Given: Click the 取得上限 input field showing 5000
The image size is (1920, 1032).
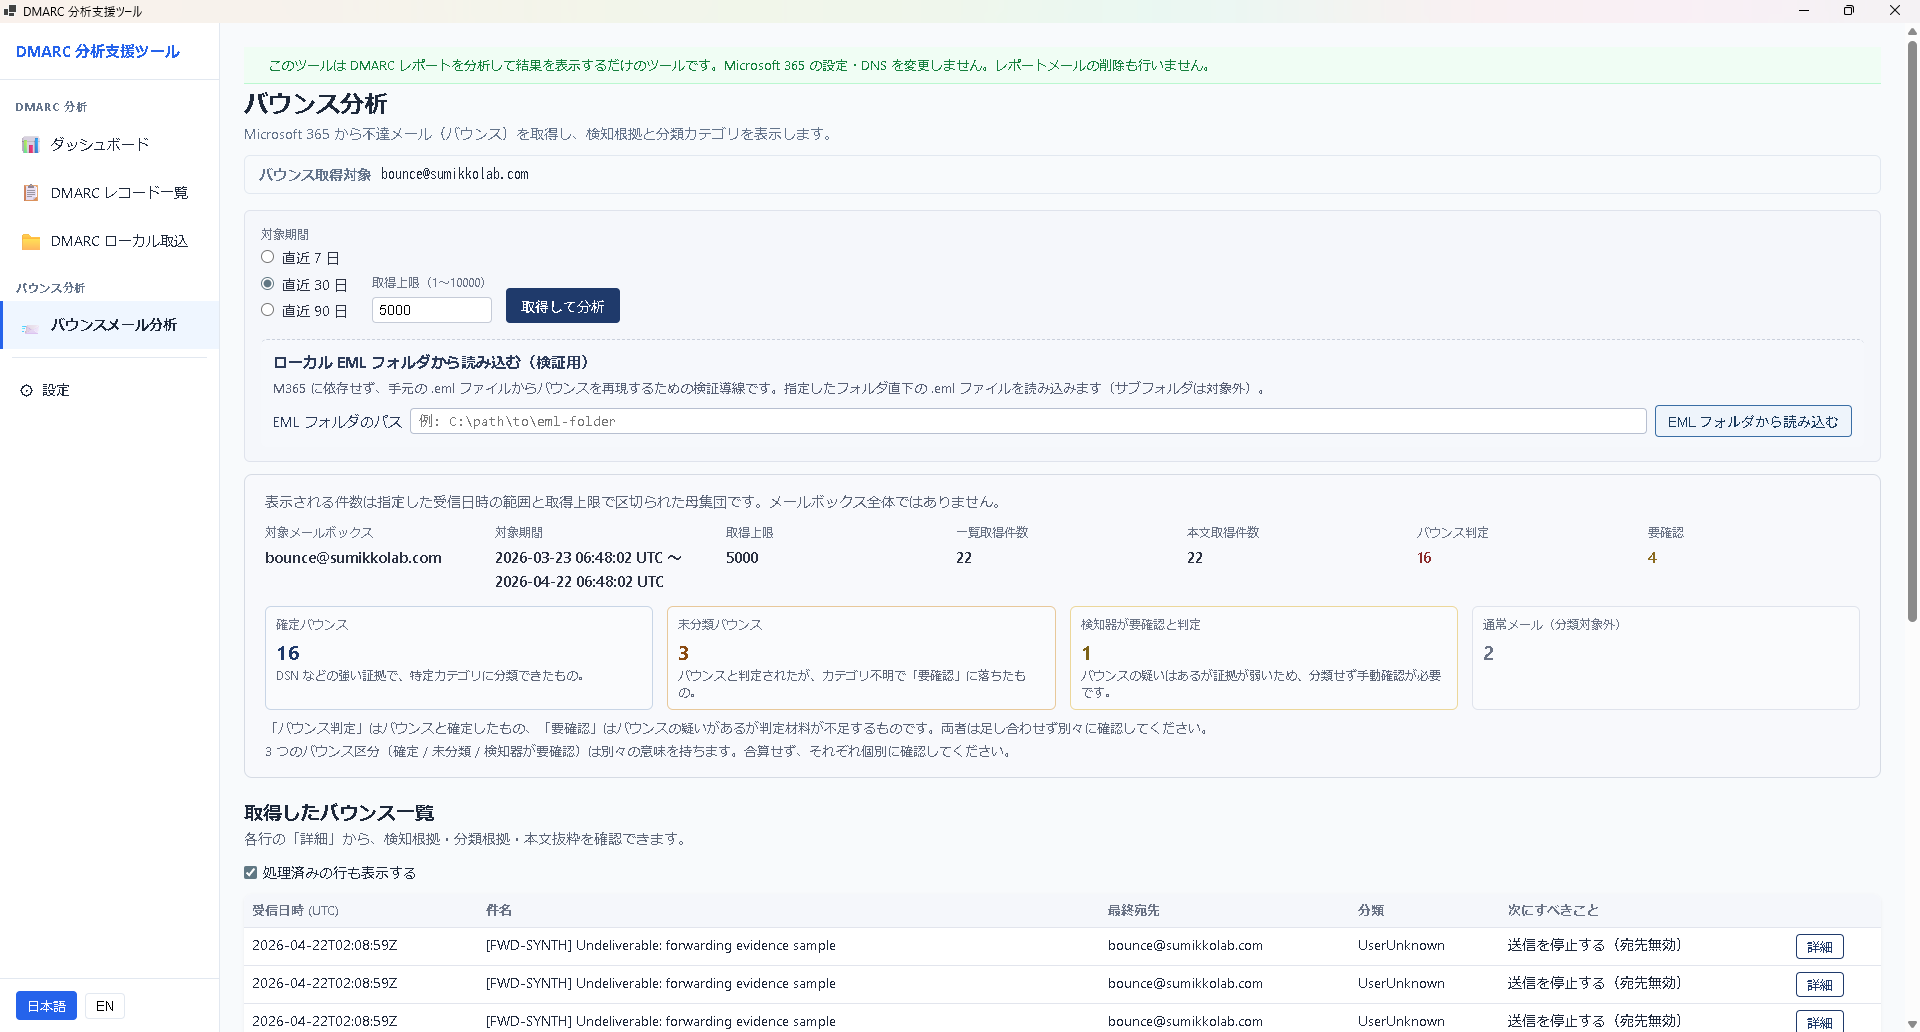Looking at the screenshot, I should click(x=432, y=310).
